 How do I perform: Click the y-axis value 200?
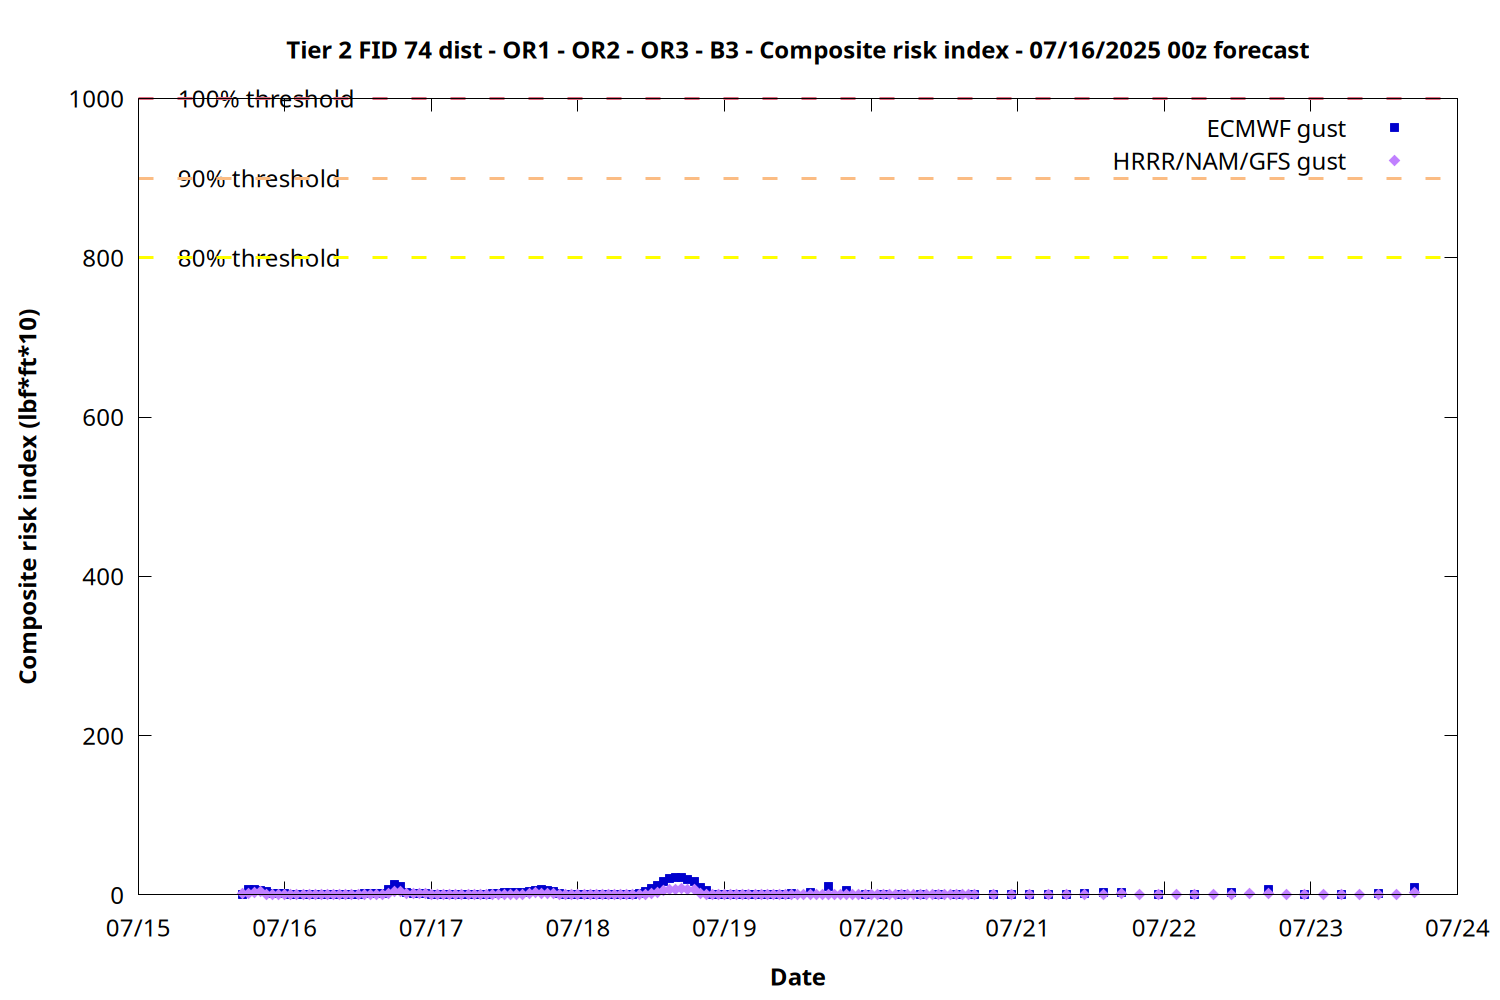[103, 736]
